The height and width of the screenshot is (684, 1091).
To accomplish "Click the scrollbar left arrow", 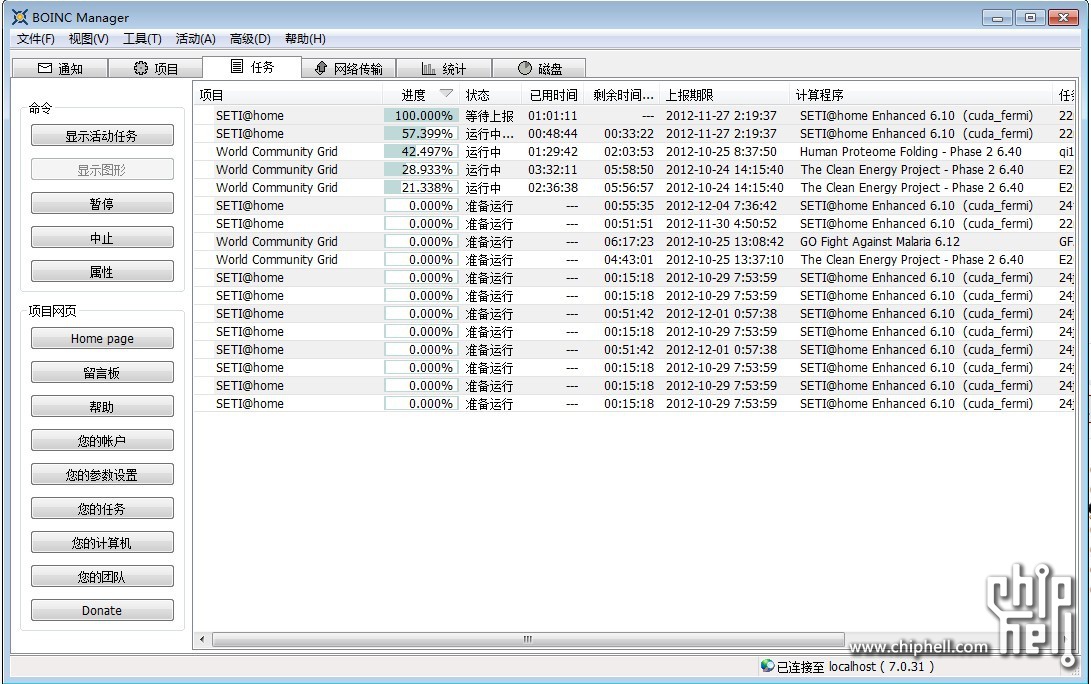I will coord(202,639).
